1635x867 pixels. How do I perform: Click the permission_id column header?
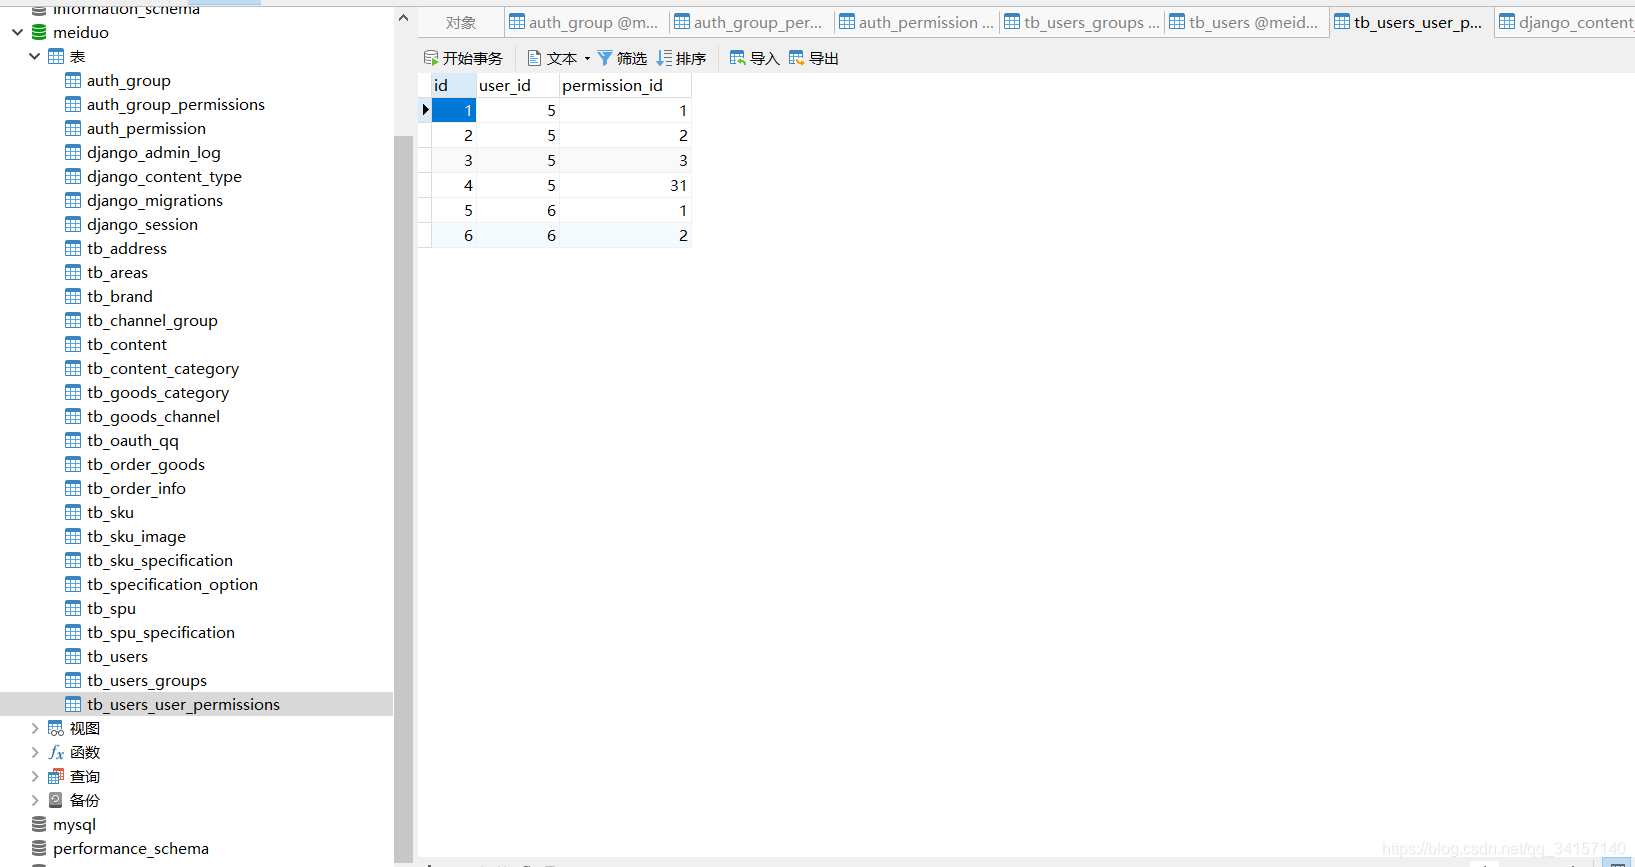click(x=625, y=85)
